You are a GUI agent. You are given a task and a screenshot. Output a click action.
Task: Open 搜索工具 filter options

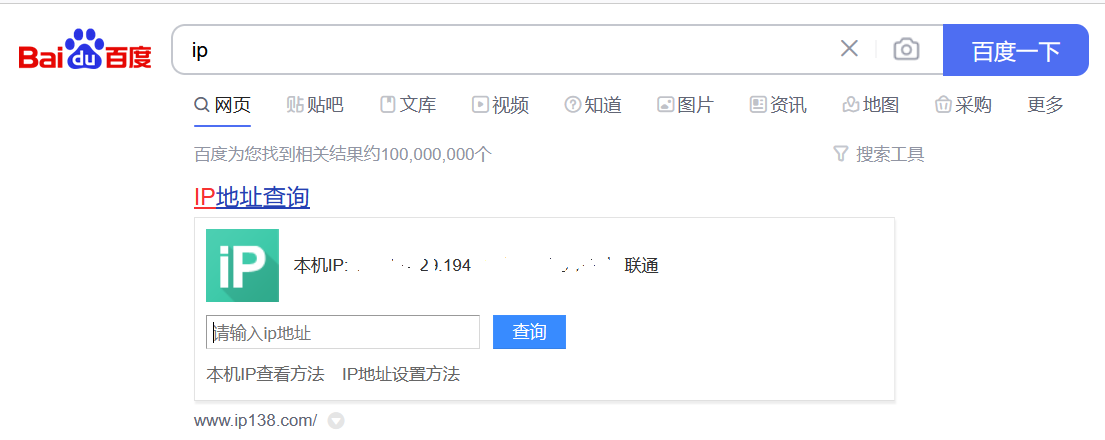click(x=878, y=154)
